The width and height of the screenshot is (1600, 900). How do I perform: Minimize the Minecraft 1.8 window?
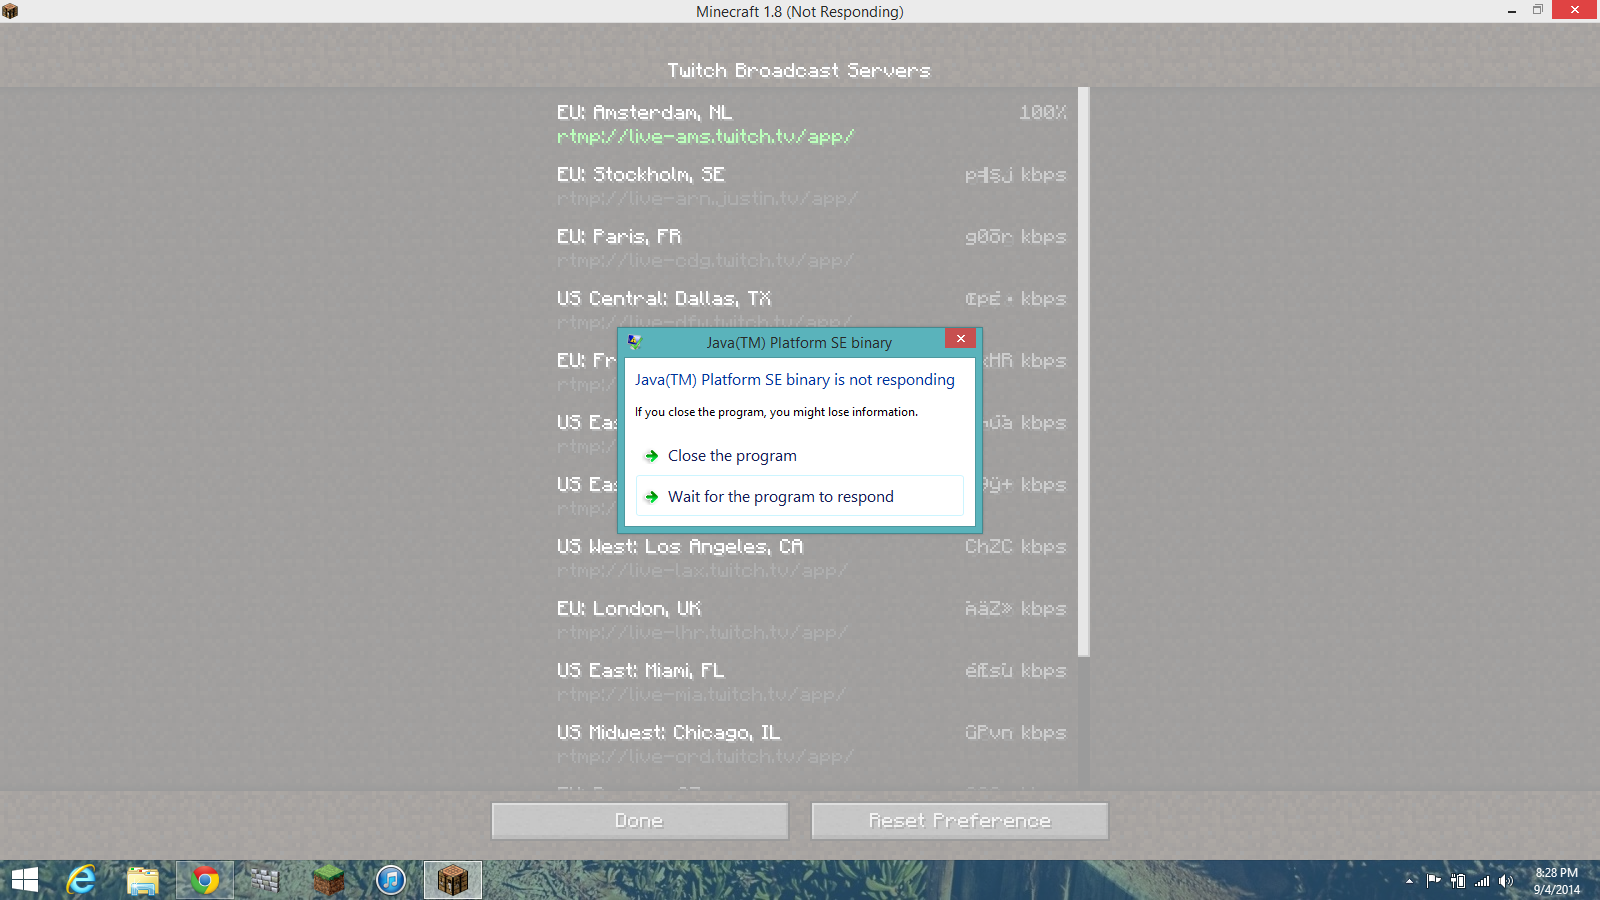click(1512, 11)
